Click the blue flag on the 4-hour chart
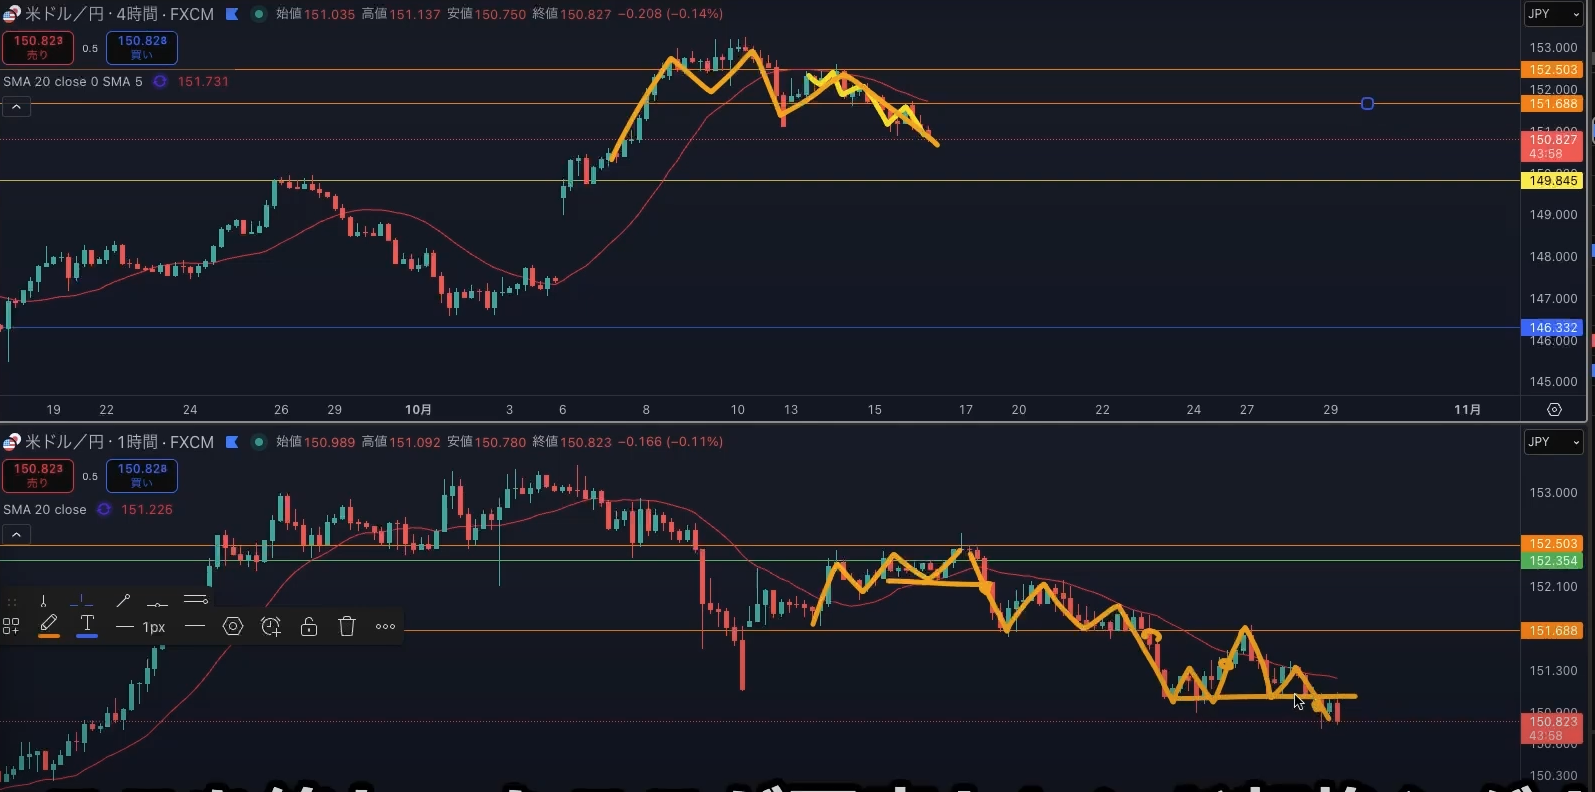Screen dimensions: 1595x792 click(232, 14)
